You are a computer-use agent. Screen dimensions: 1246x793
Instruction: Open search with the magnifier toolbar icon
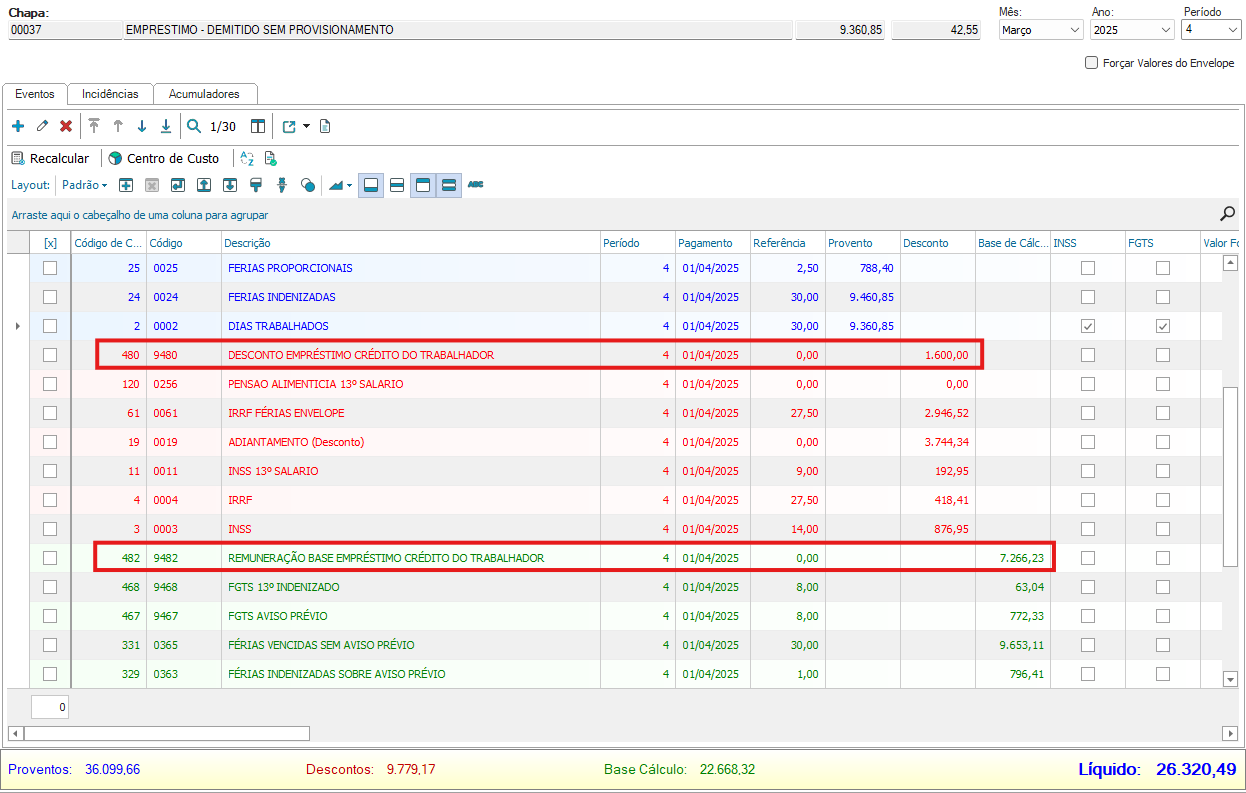click(194, 126)
